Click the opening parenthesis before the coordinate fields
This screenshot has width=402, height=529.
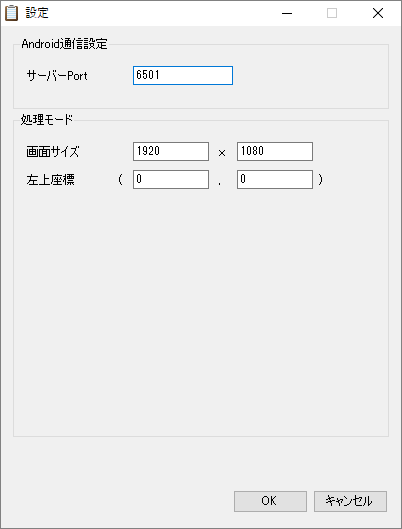click(120, 179)
